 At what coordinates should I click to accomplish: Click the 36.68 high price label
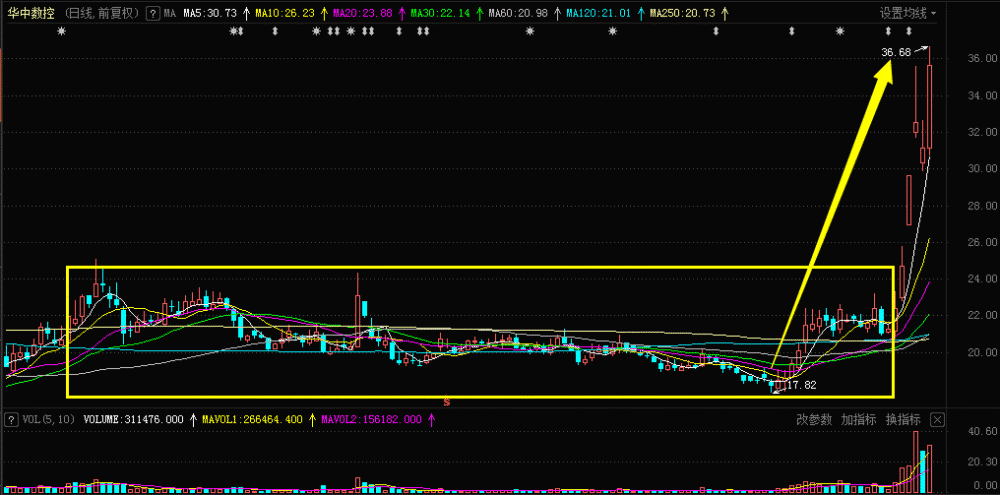pyautogui.click(x=896, y=52)
